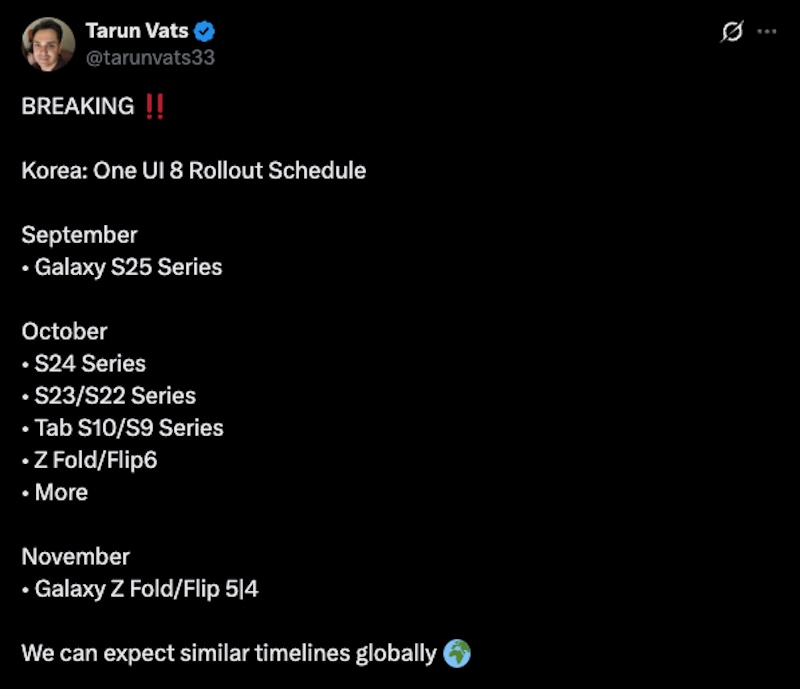Open Tarun Vats profile picture
The image size is (800, 689).
(48, 44)
